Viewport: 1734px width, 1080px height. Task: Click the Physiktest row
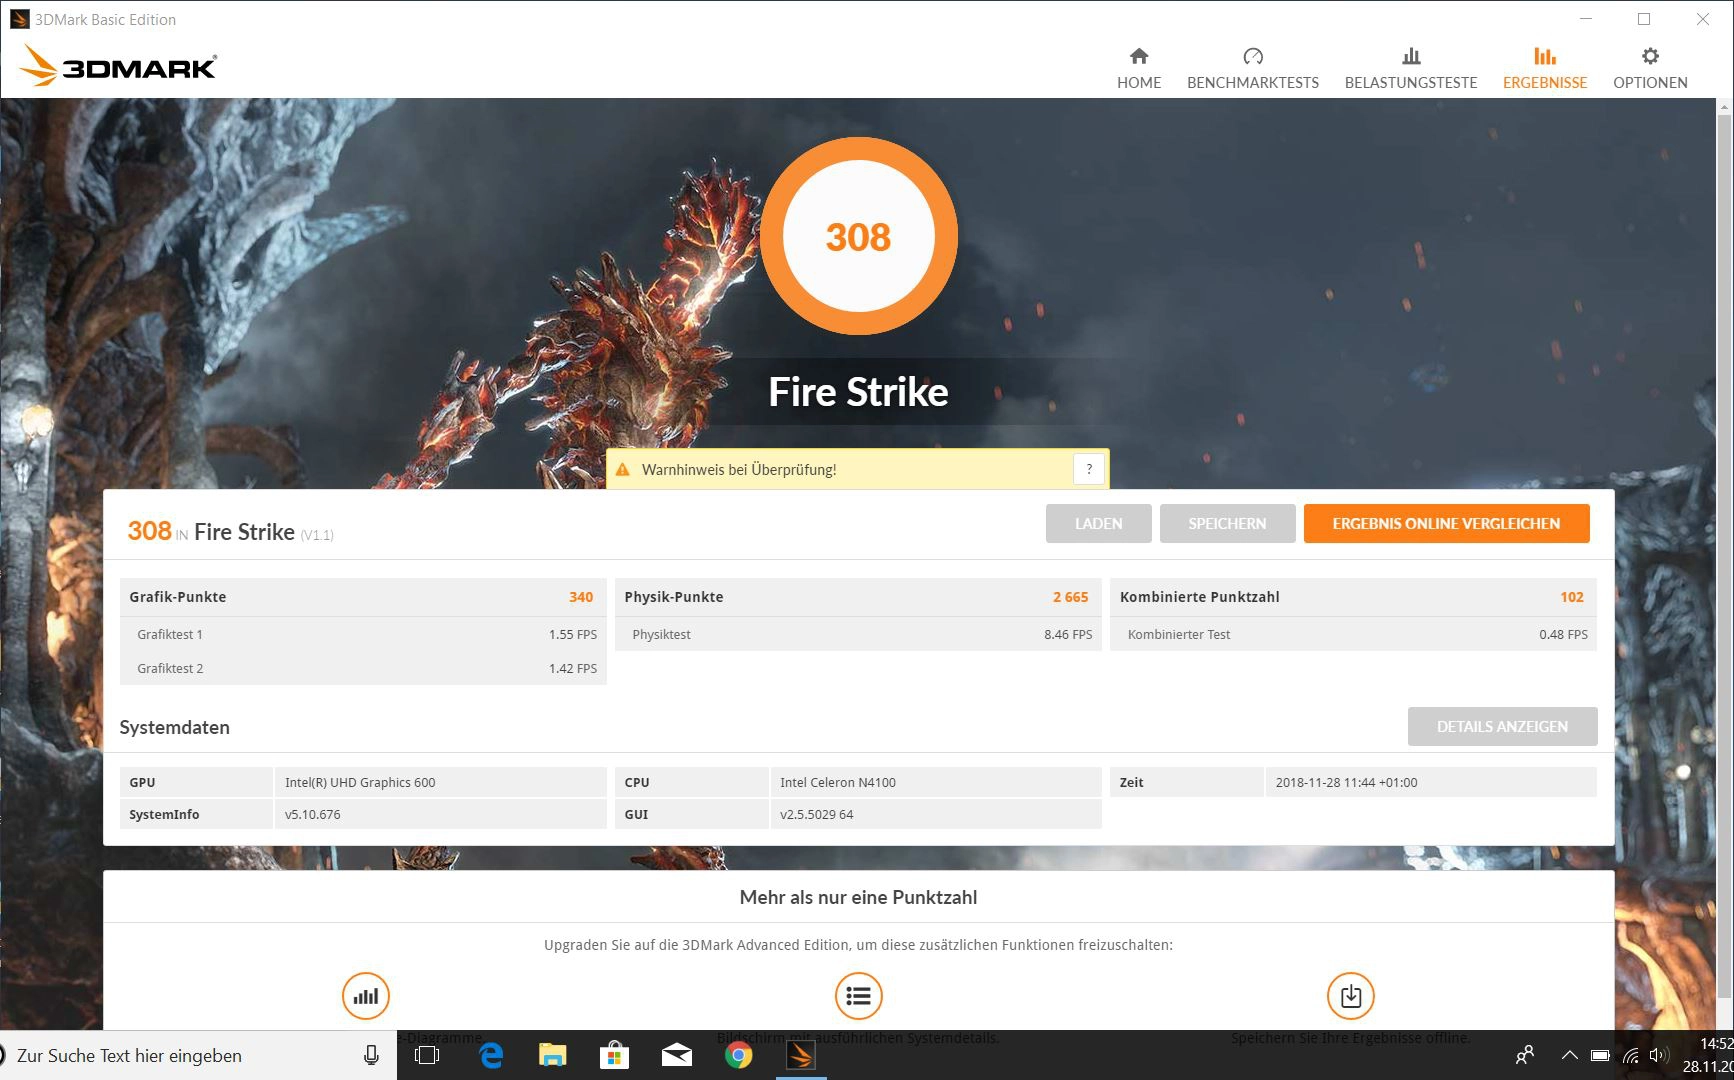pos(858,634)
